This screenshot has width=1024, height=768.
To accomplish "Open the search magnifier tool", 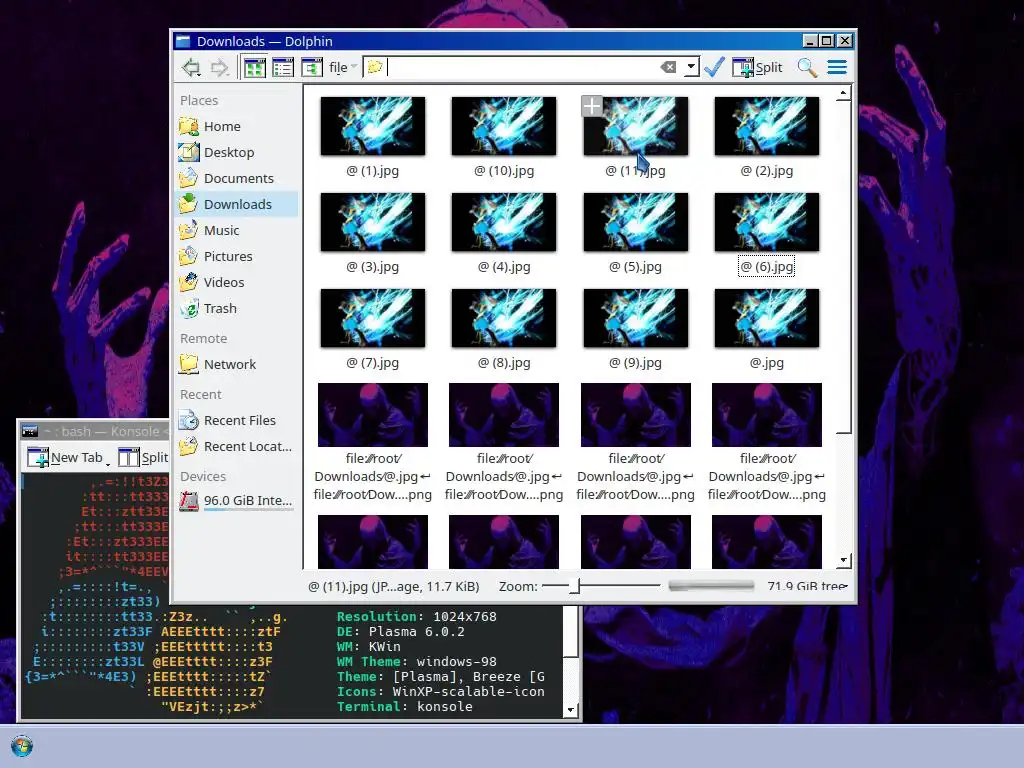I will 807,67.
